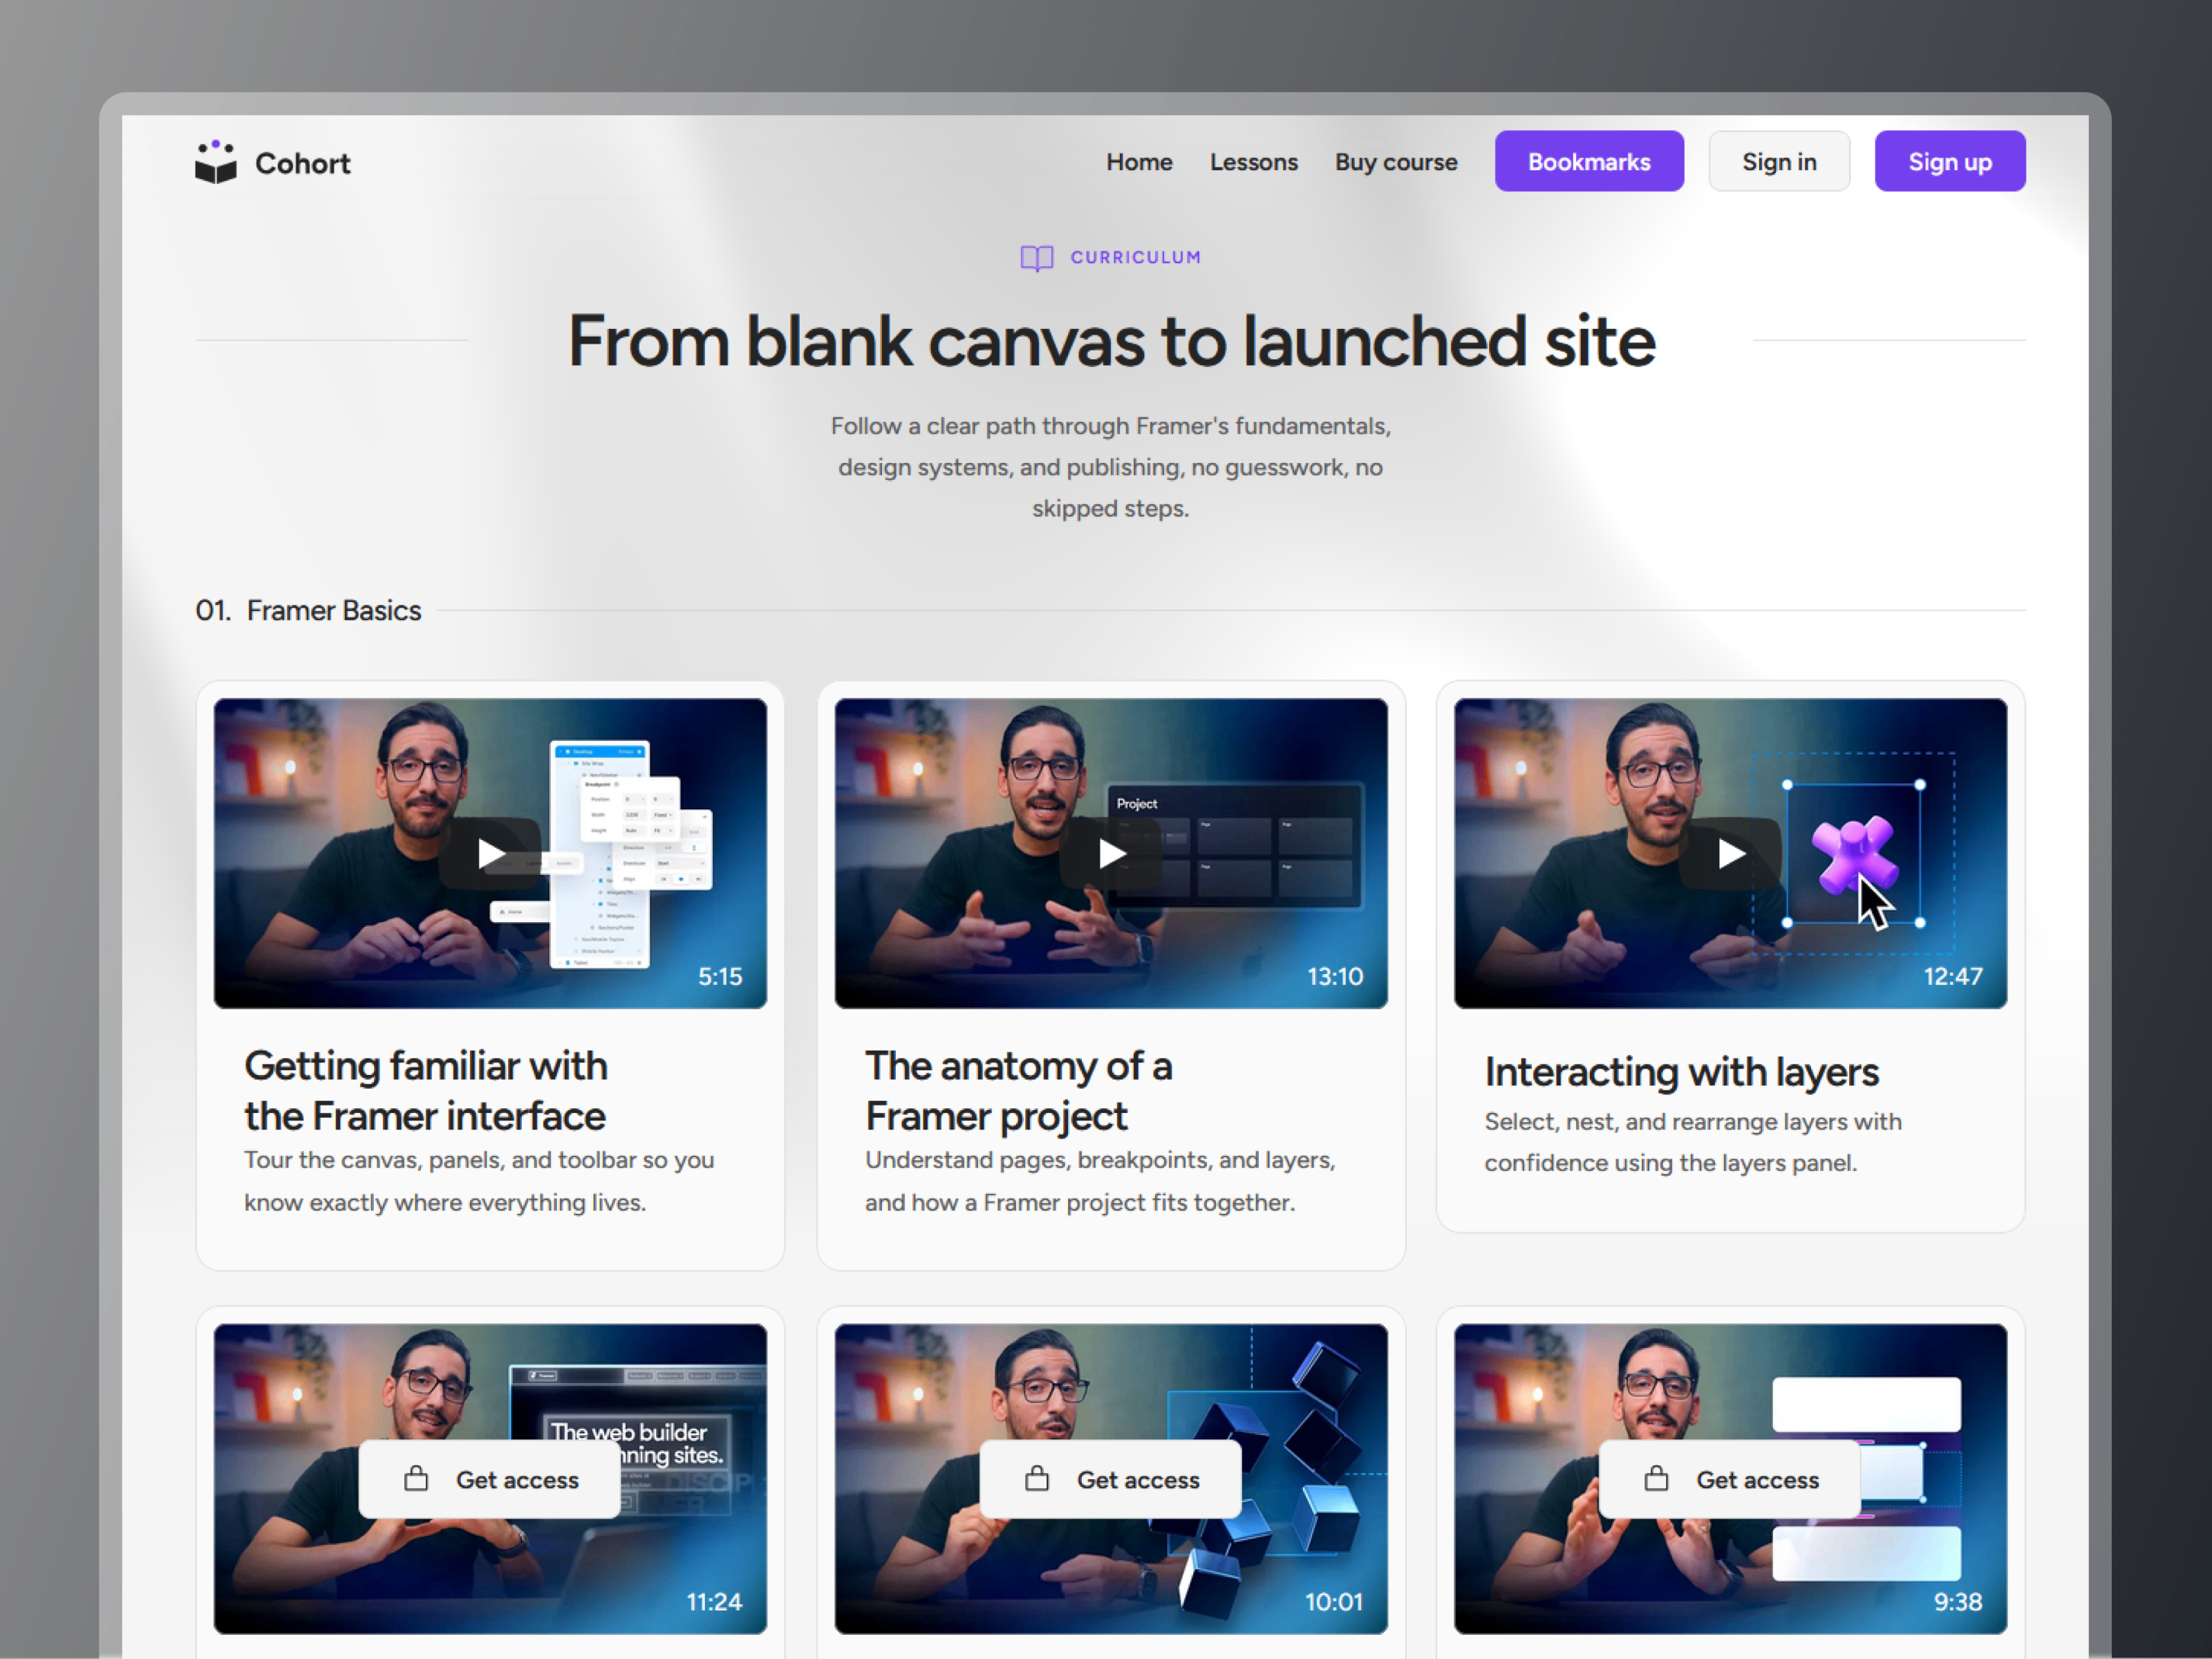
Task: Get access to the 10:01 lesson
Action: 1111,1479
